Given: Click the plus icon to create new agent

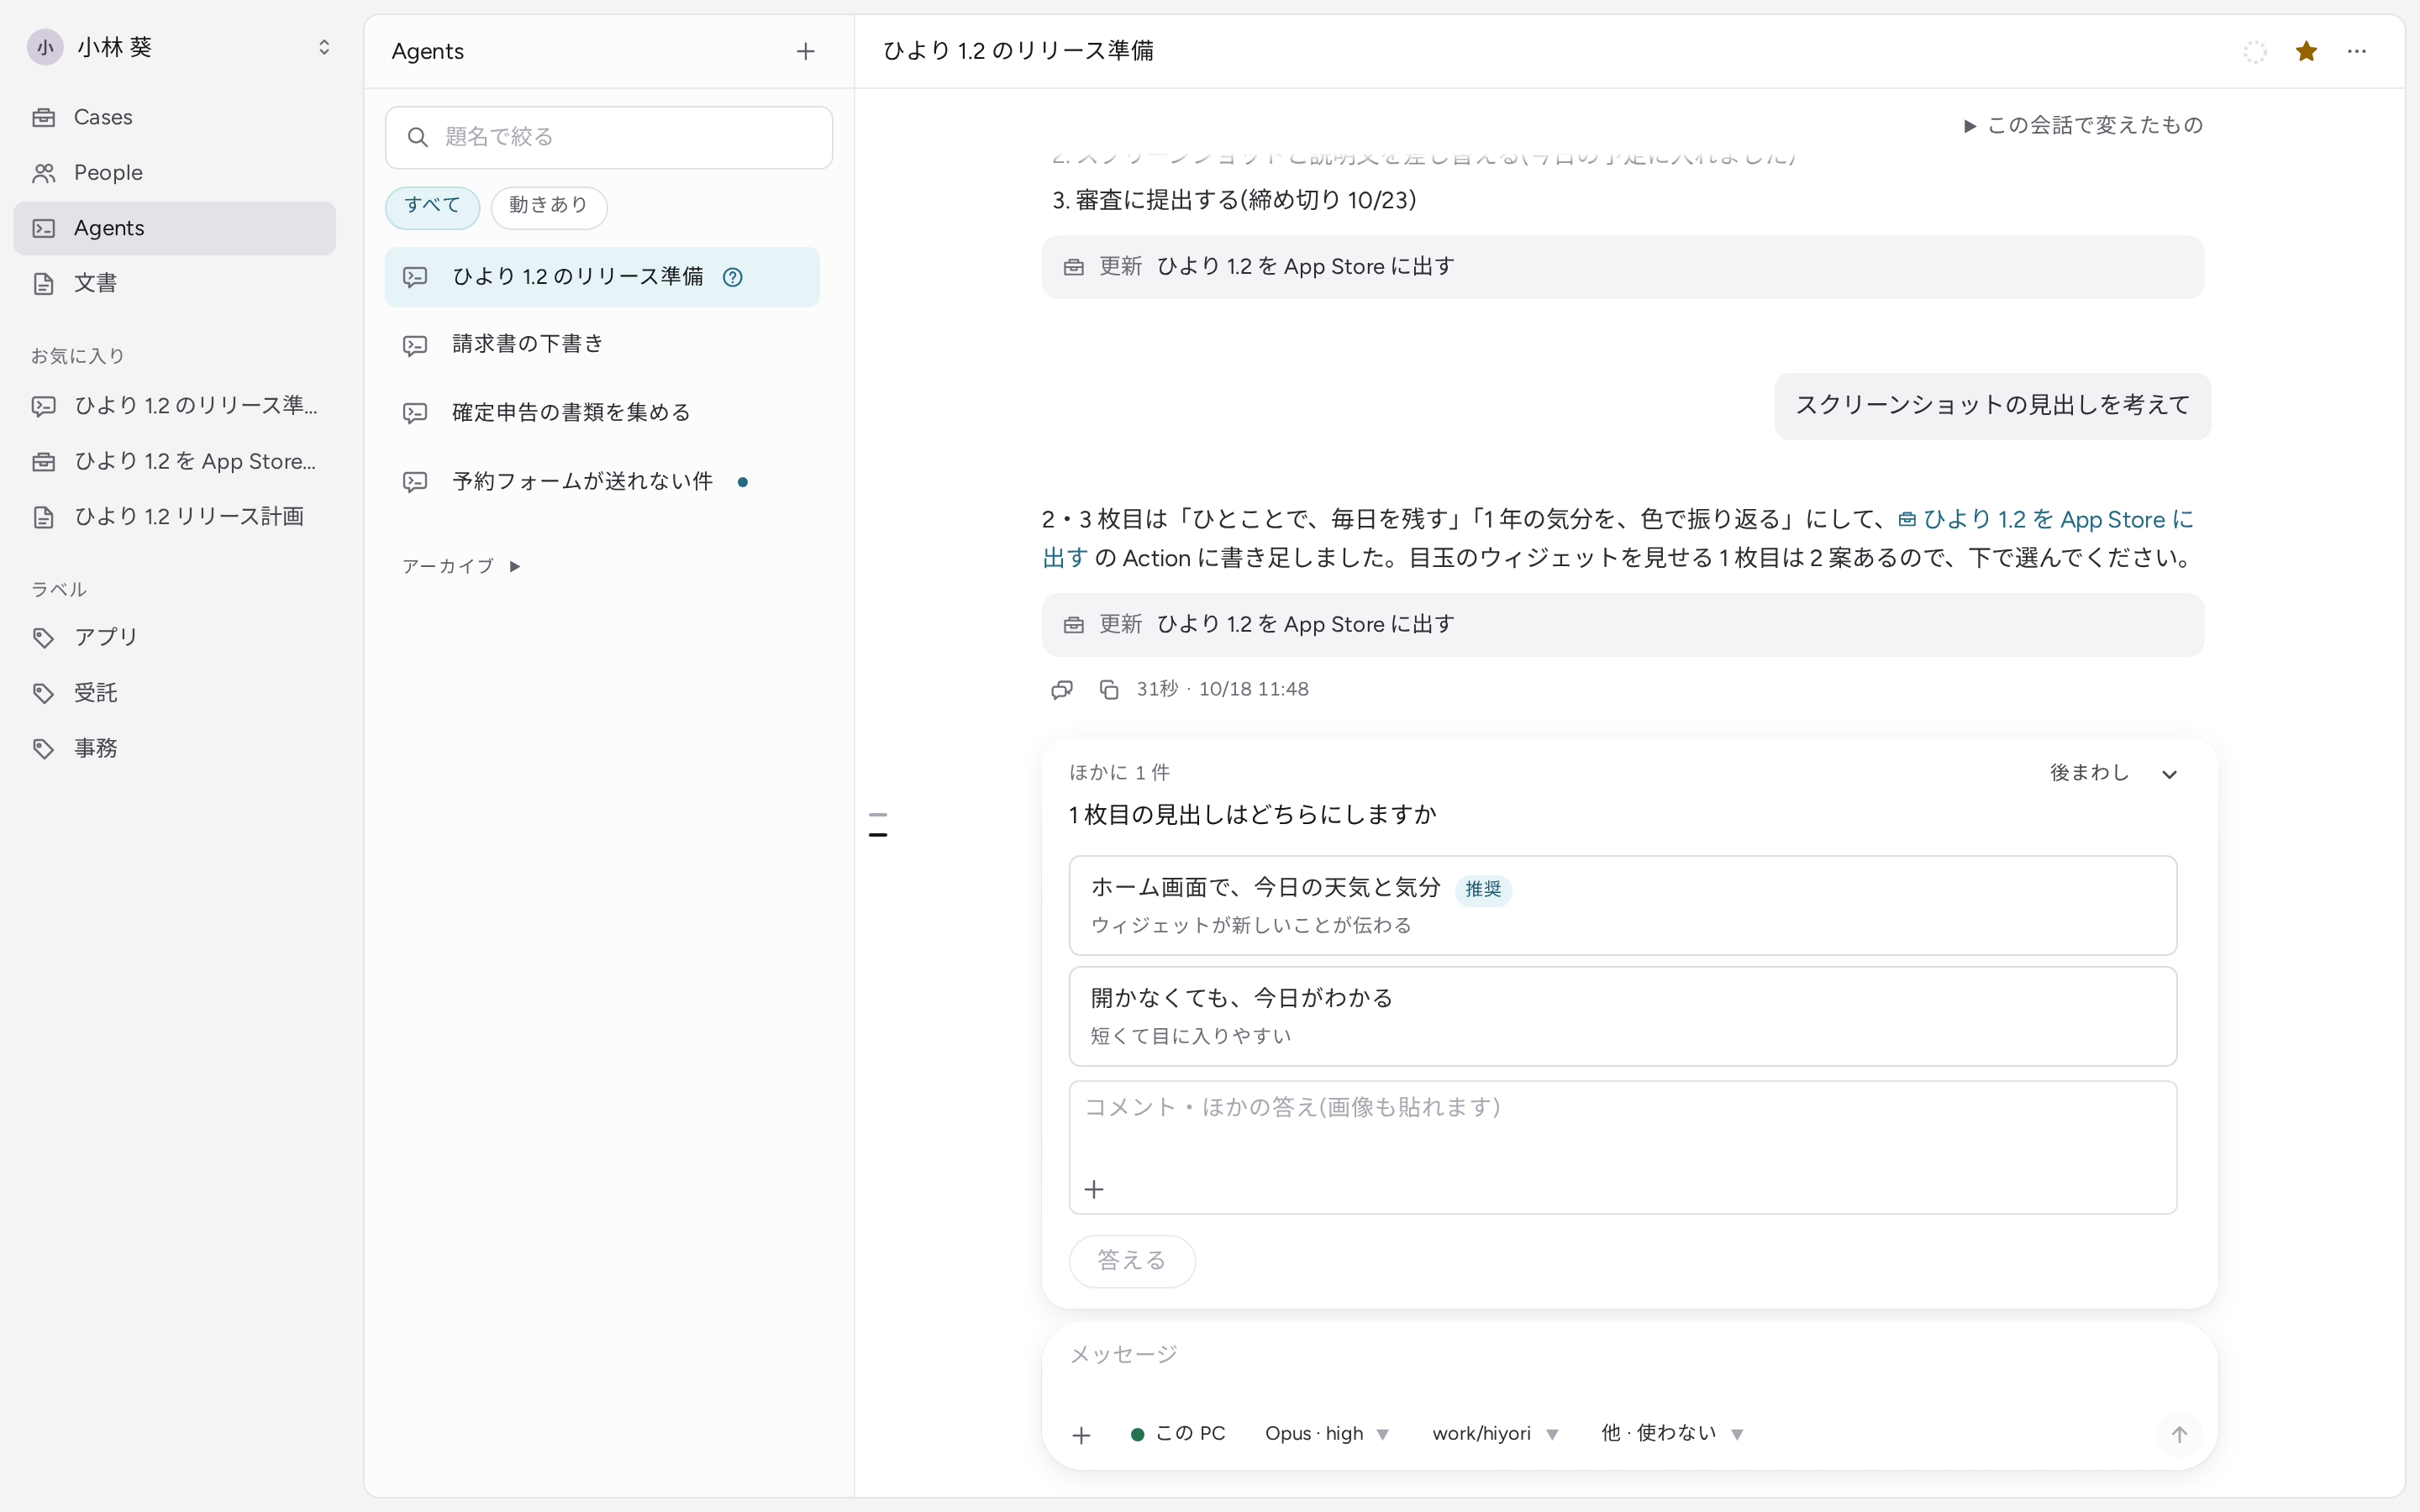Looking at the screenshot, I should pyautogui.click(x=805, y=51).
